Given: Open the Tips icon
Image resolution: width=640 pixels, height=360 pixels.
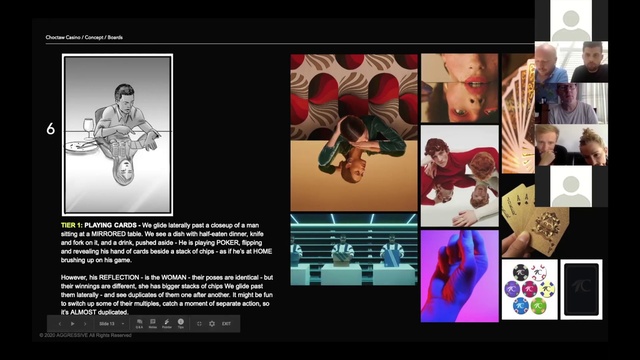Looking at the screenshot, I should pyautogui.click(x=181, y=324).
